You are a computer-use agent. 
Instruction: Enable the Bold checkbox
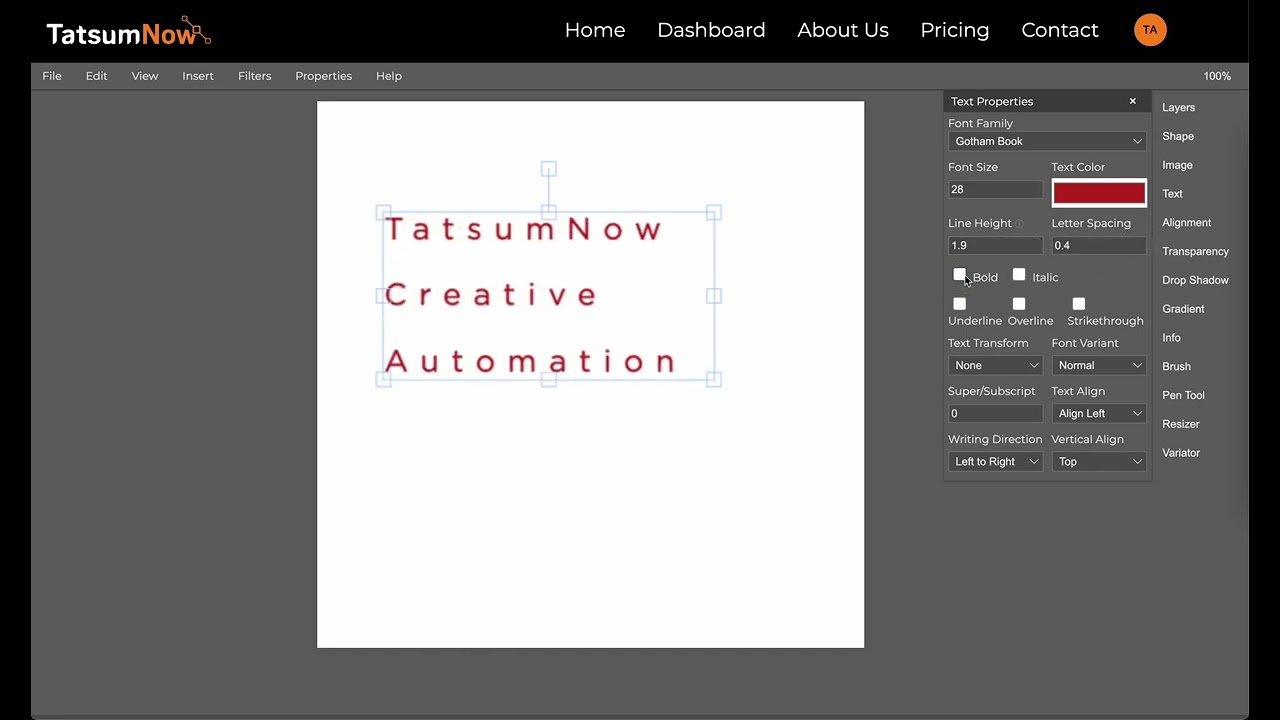(x=960, y=275)
